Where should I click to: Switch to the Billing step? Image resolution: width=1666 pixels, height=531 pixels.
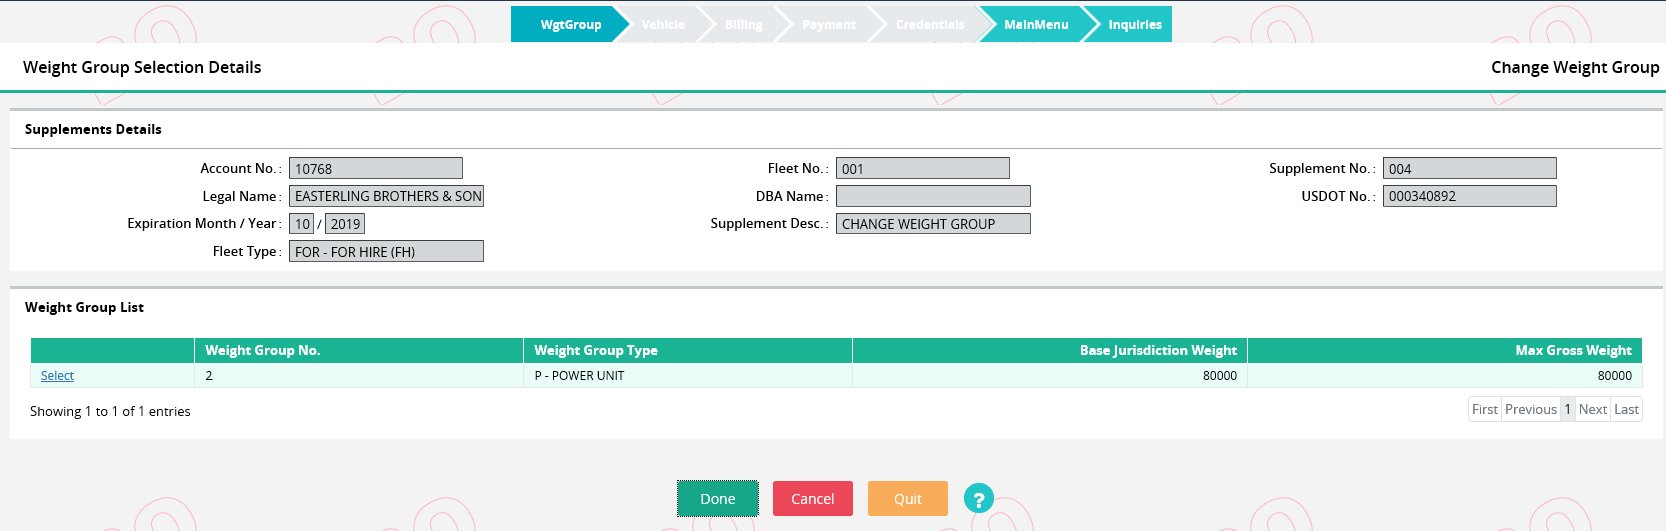(743, 25)
